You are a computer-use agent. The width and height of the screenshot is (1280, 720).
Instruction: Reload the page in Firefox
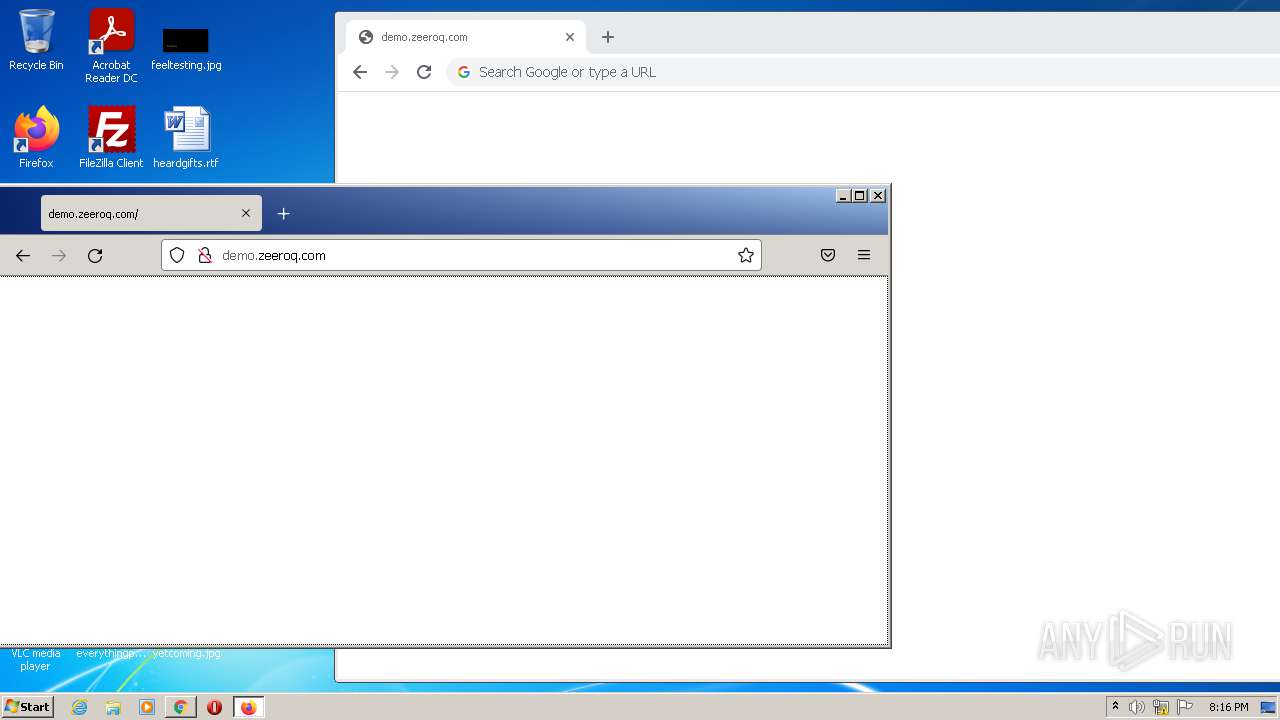point(95,256)
